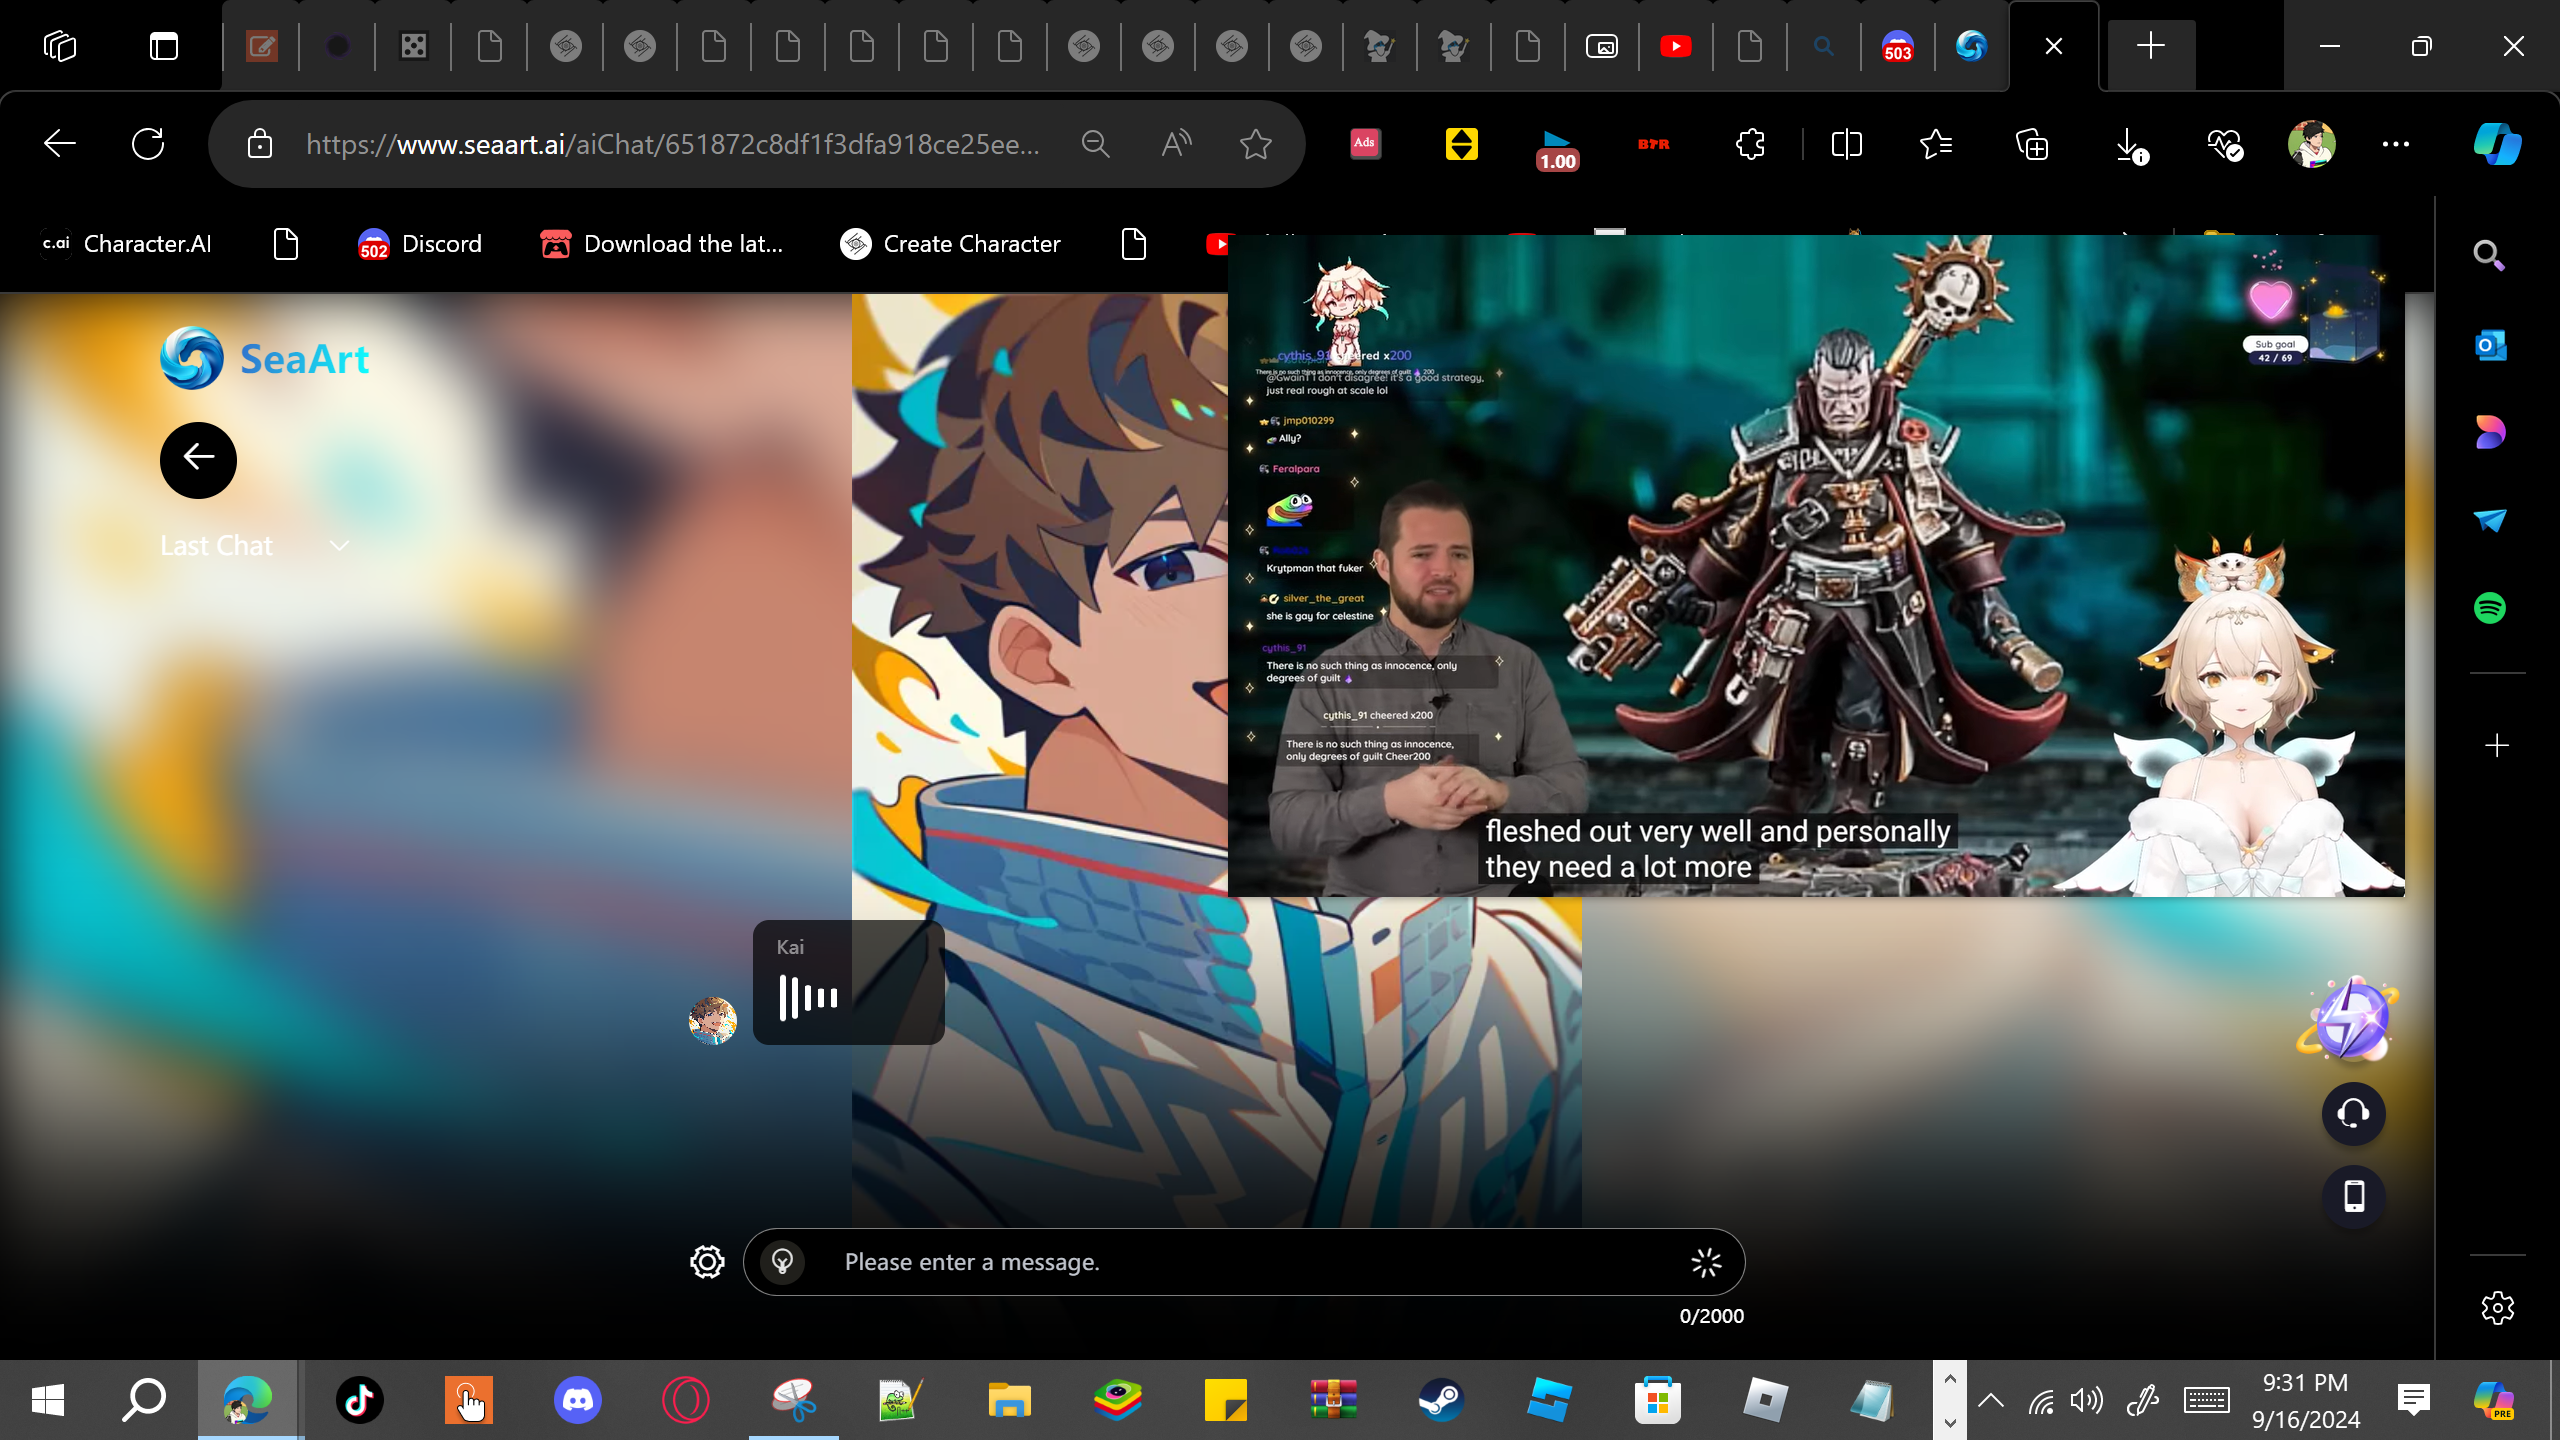Open Edge sidebar settings gear

(2497, 1308)
